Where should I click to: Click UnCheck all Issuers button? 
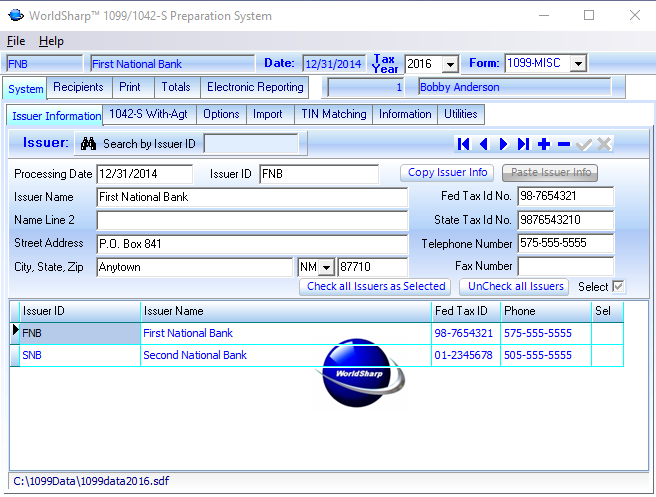tap(515, 287)
